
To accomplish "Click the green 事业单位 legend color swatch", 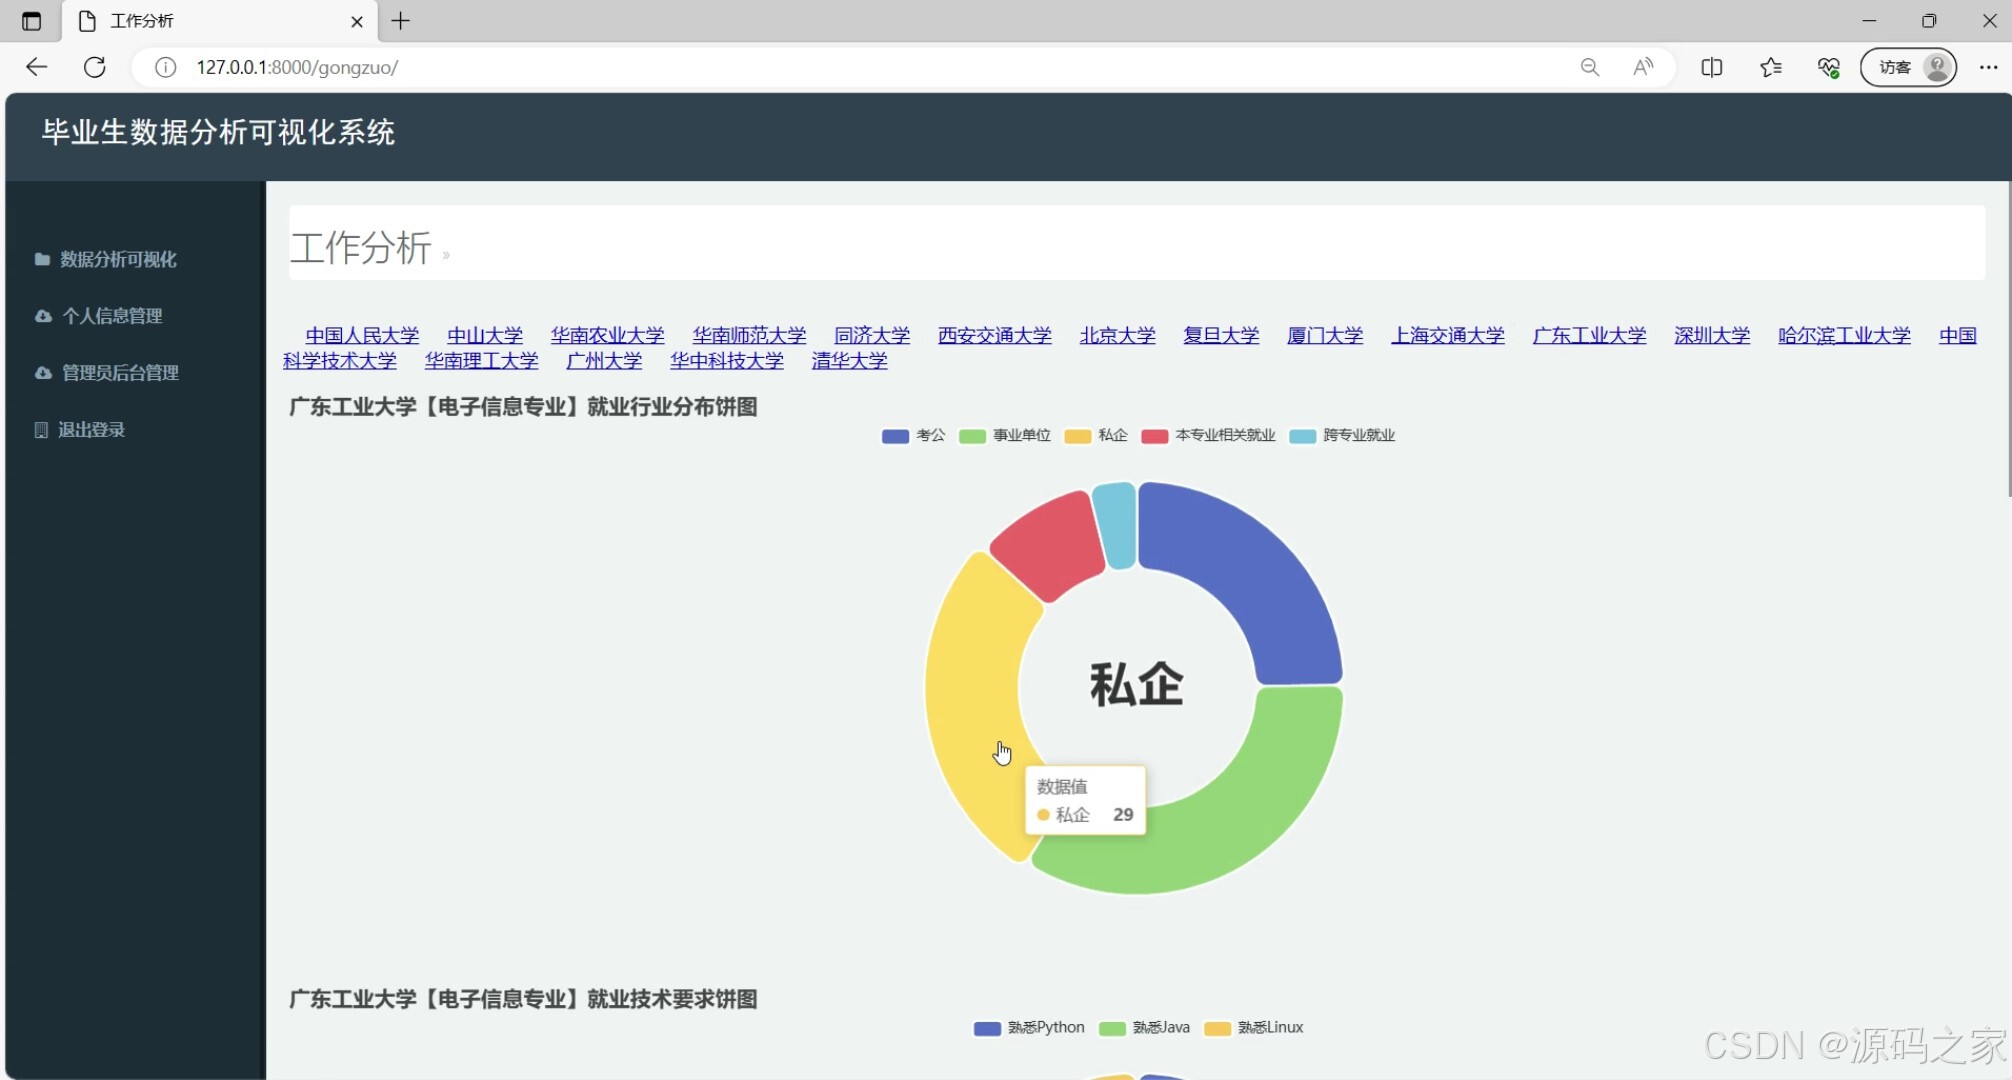I will [971, 435].
